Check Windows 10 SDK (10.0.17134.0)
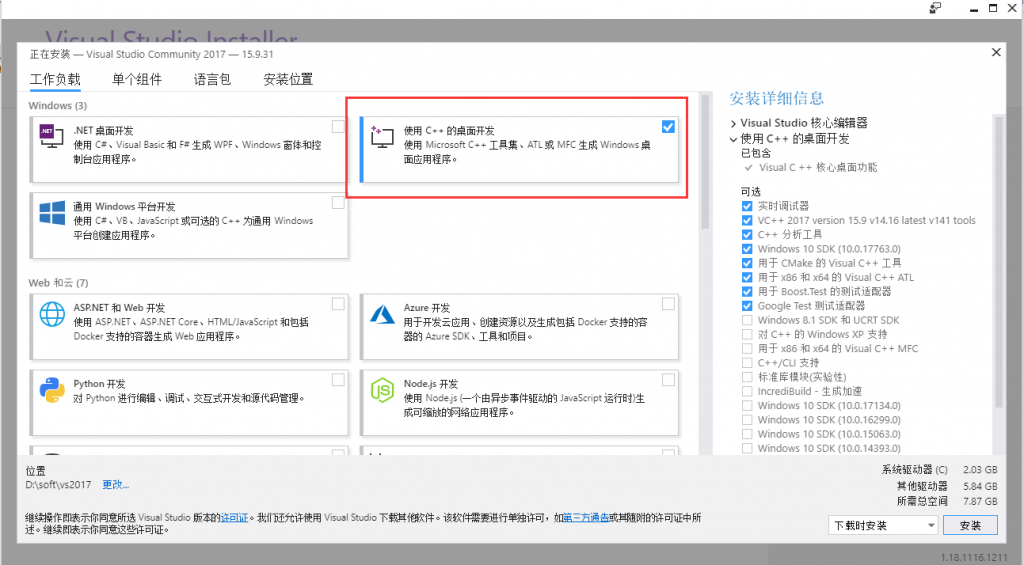 747,406
